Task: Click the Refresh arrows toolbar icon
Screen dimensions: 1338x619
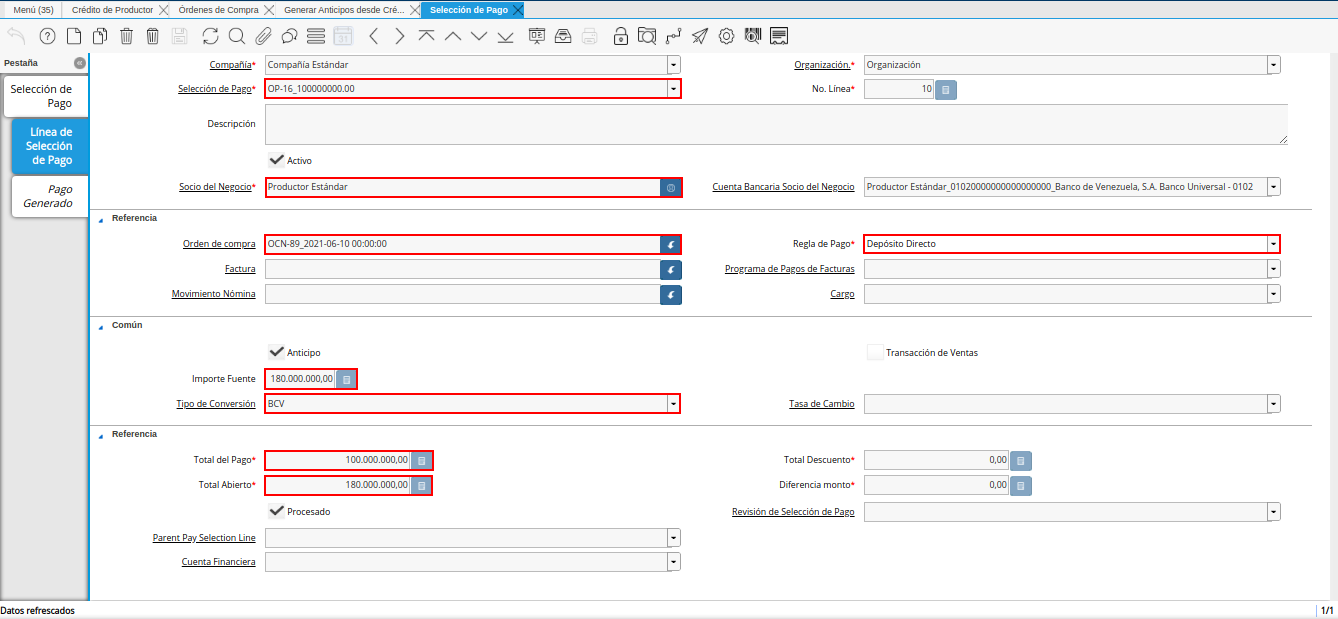Action: tap(210, 37)
